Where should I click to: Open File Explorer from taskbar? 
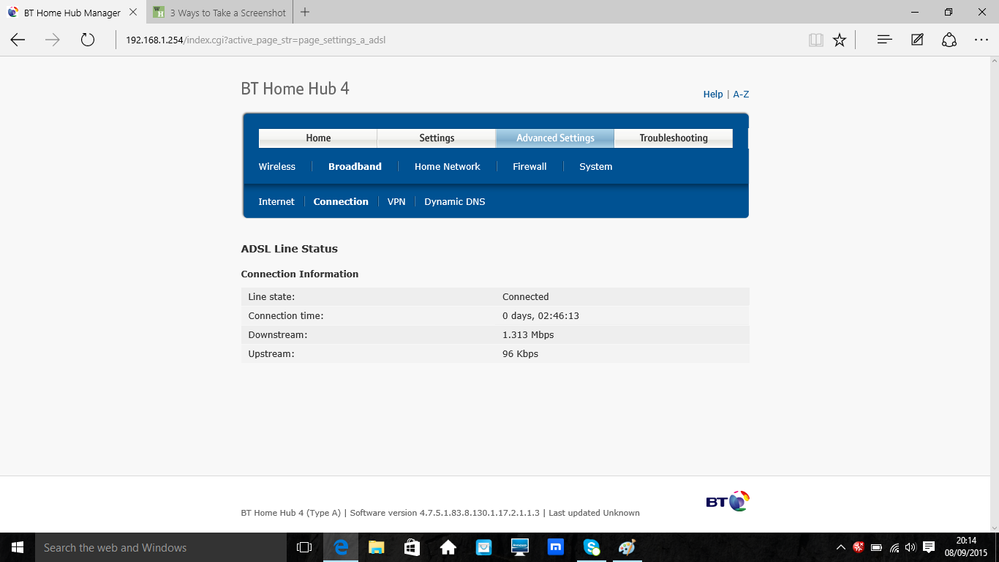click(377, 547)
